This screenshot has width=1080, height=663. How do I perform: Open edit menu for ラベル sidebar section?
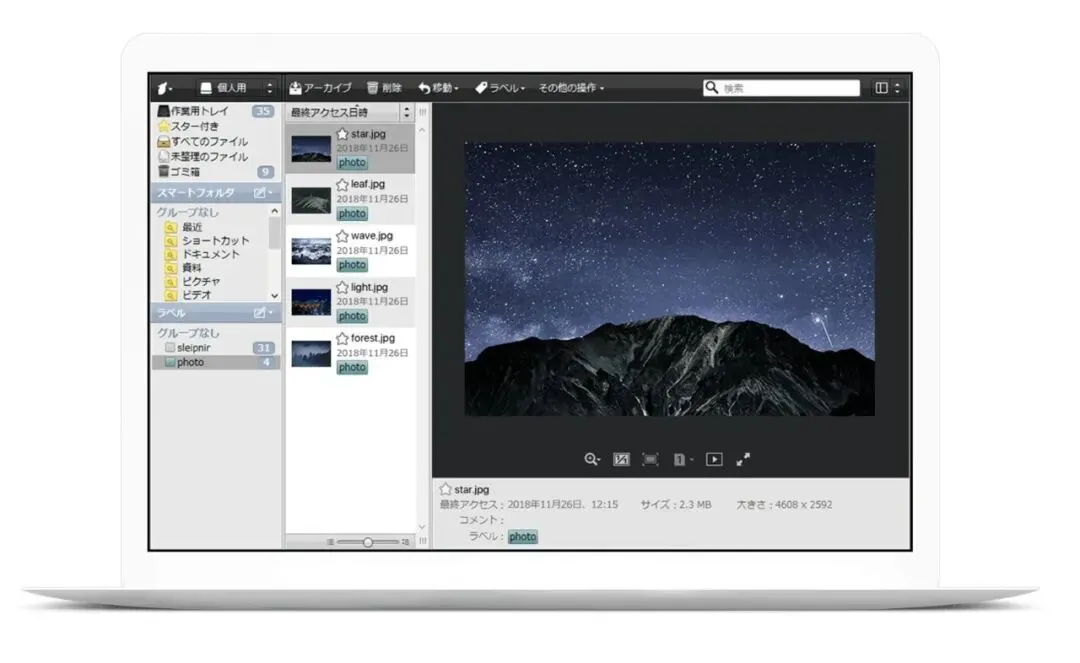point(262,313)
